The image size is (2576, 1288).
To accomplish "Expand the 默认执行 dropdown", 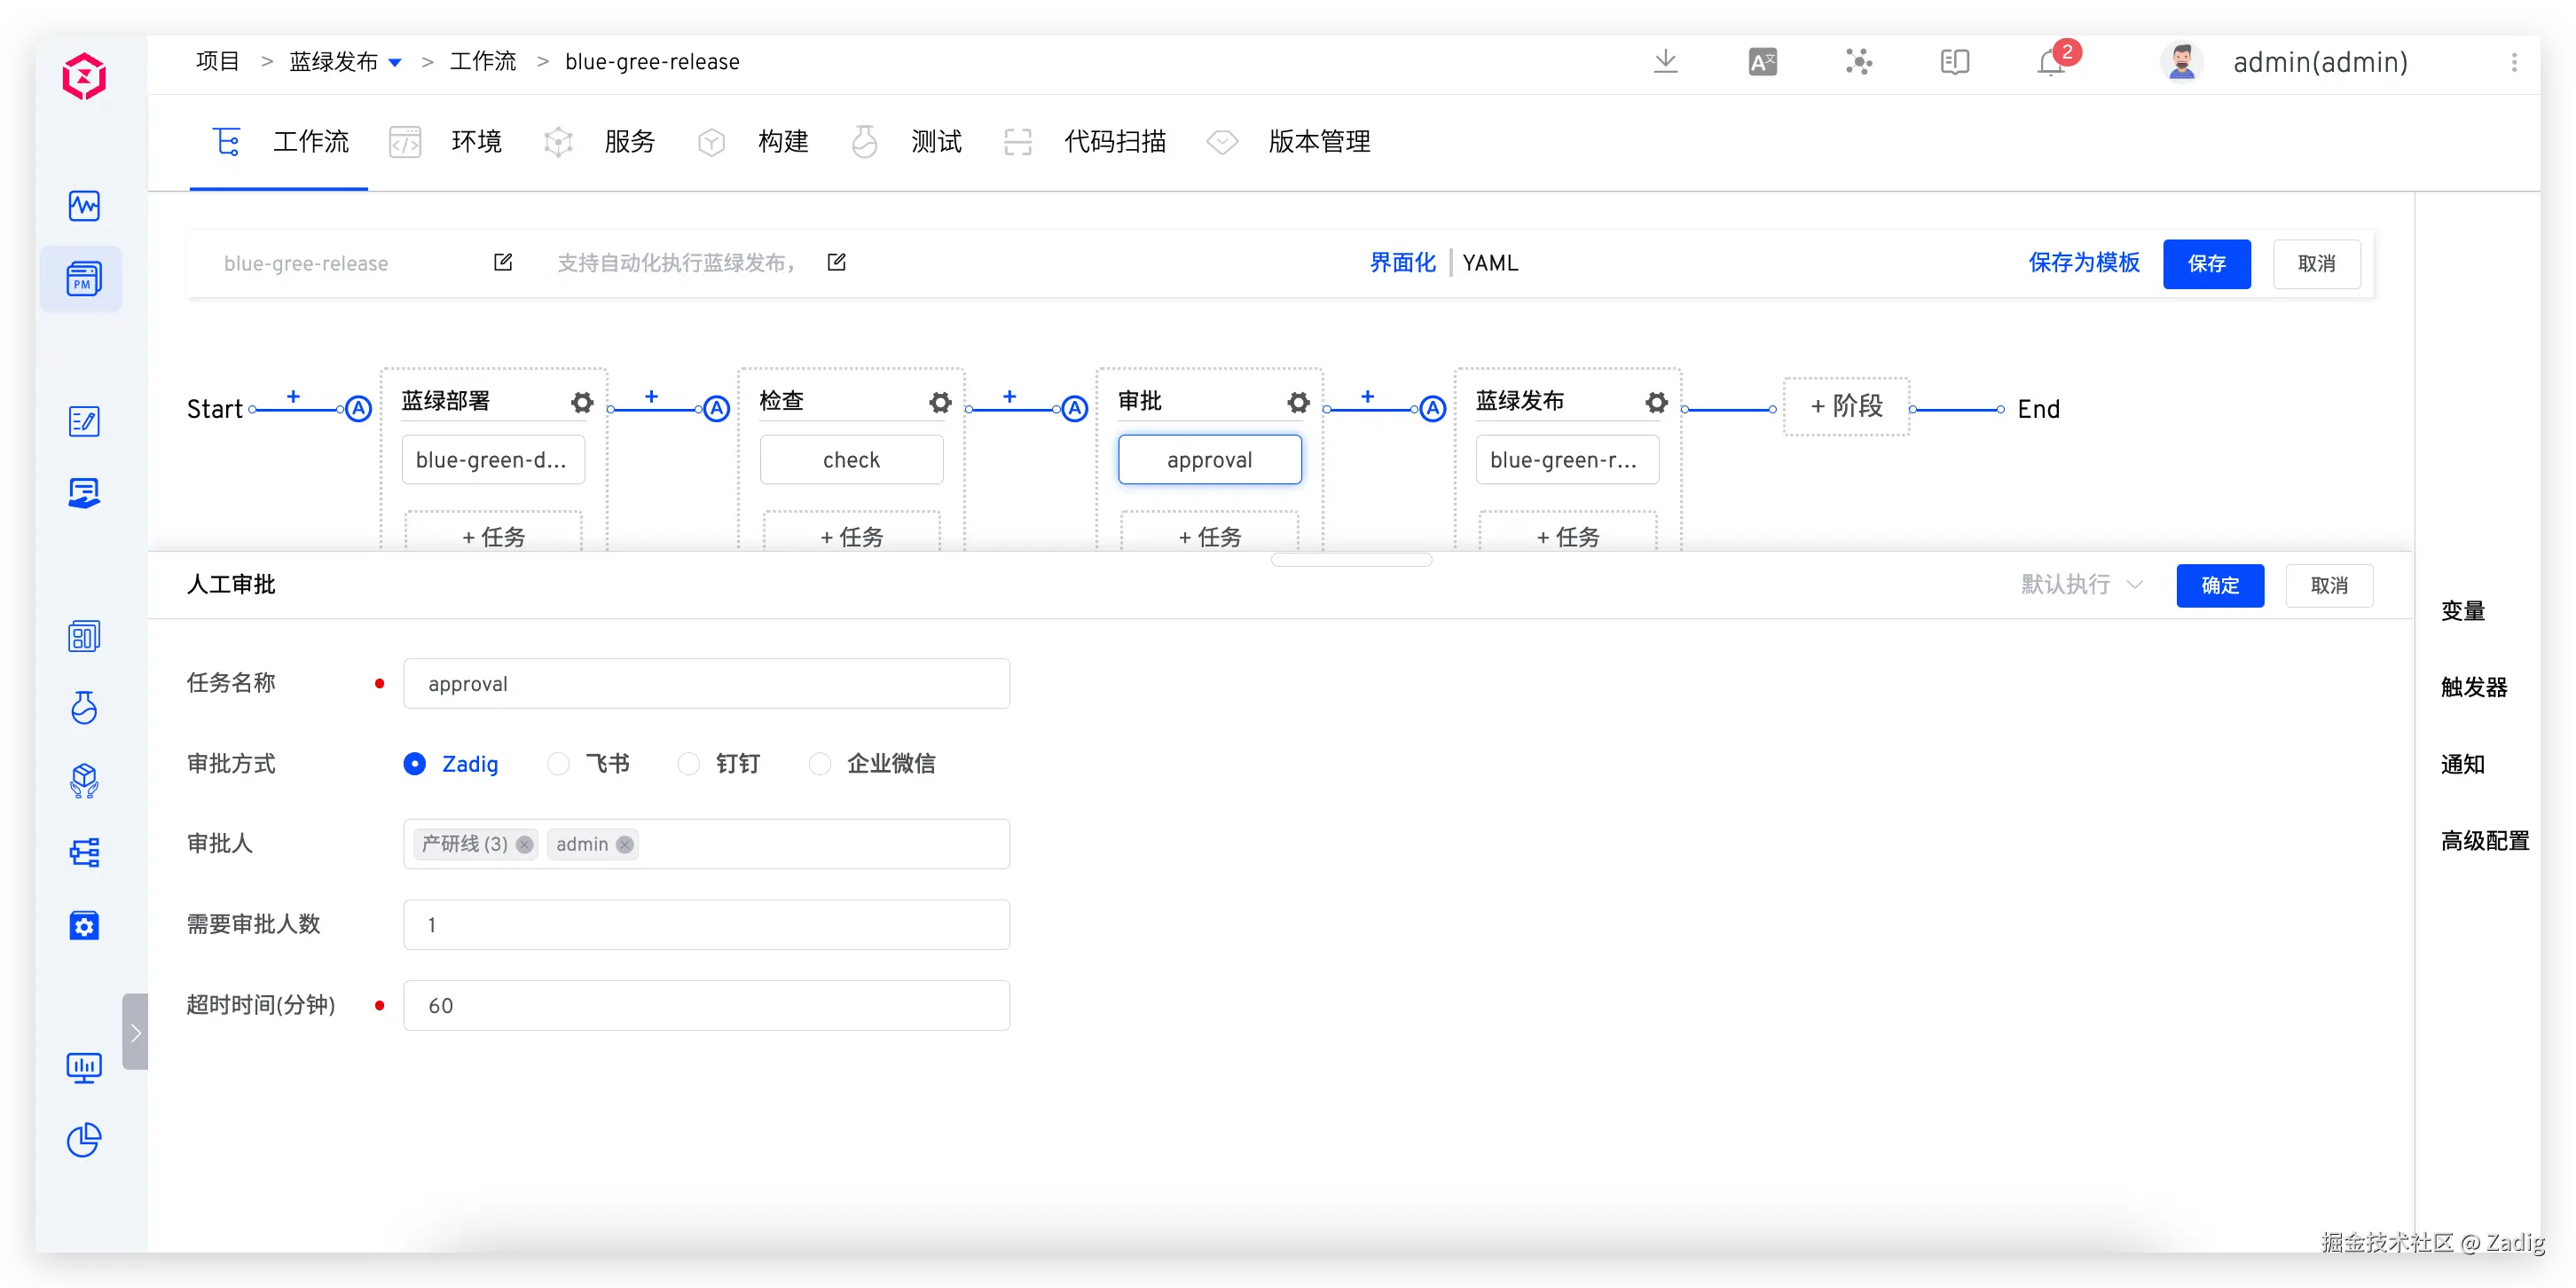I will point(2081,584).
